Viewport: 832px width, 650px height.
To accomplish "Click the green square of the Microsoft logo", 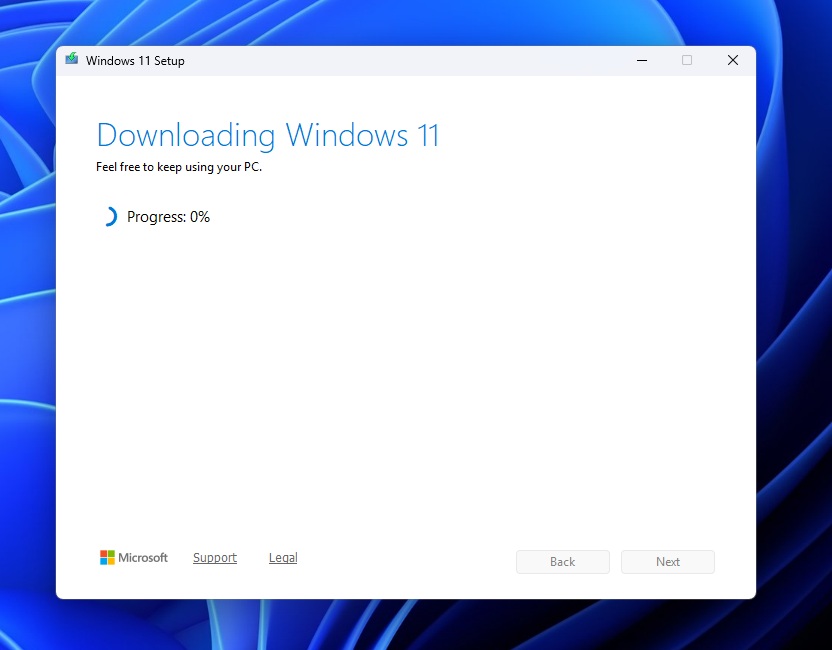I will [x=112, y=553].
